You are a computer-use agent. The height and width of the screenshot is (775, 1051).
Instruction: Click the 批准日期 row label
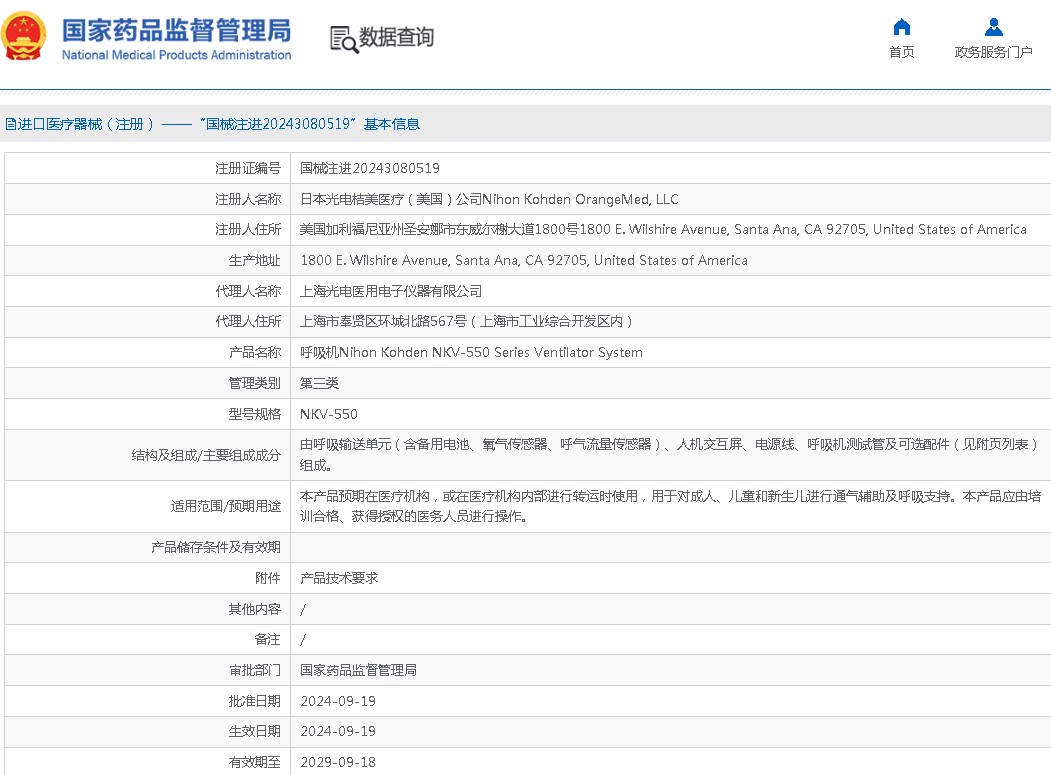(x=254, y=701)
